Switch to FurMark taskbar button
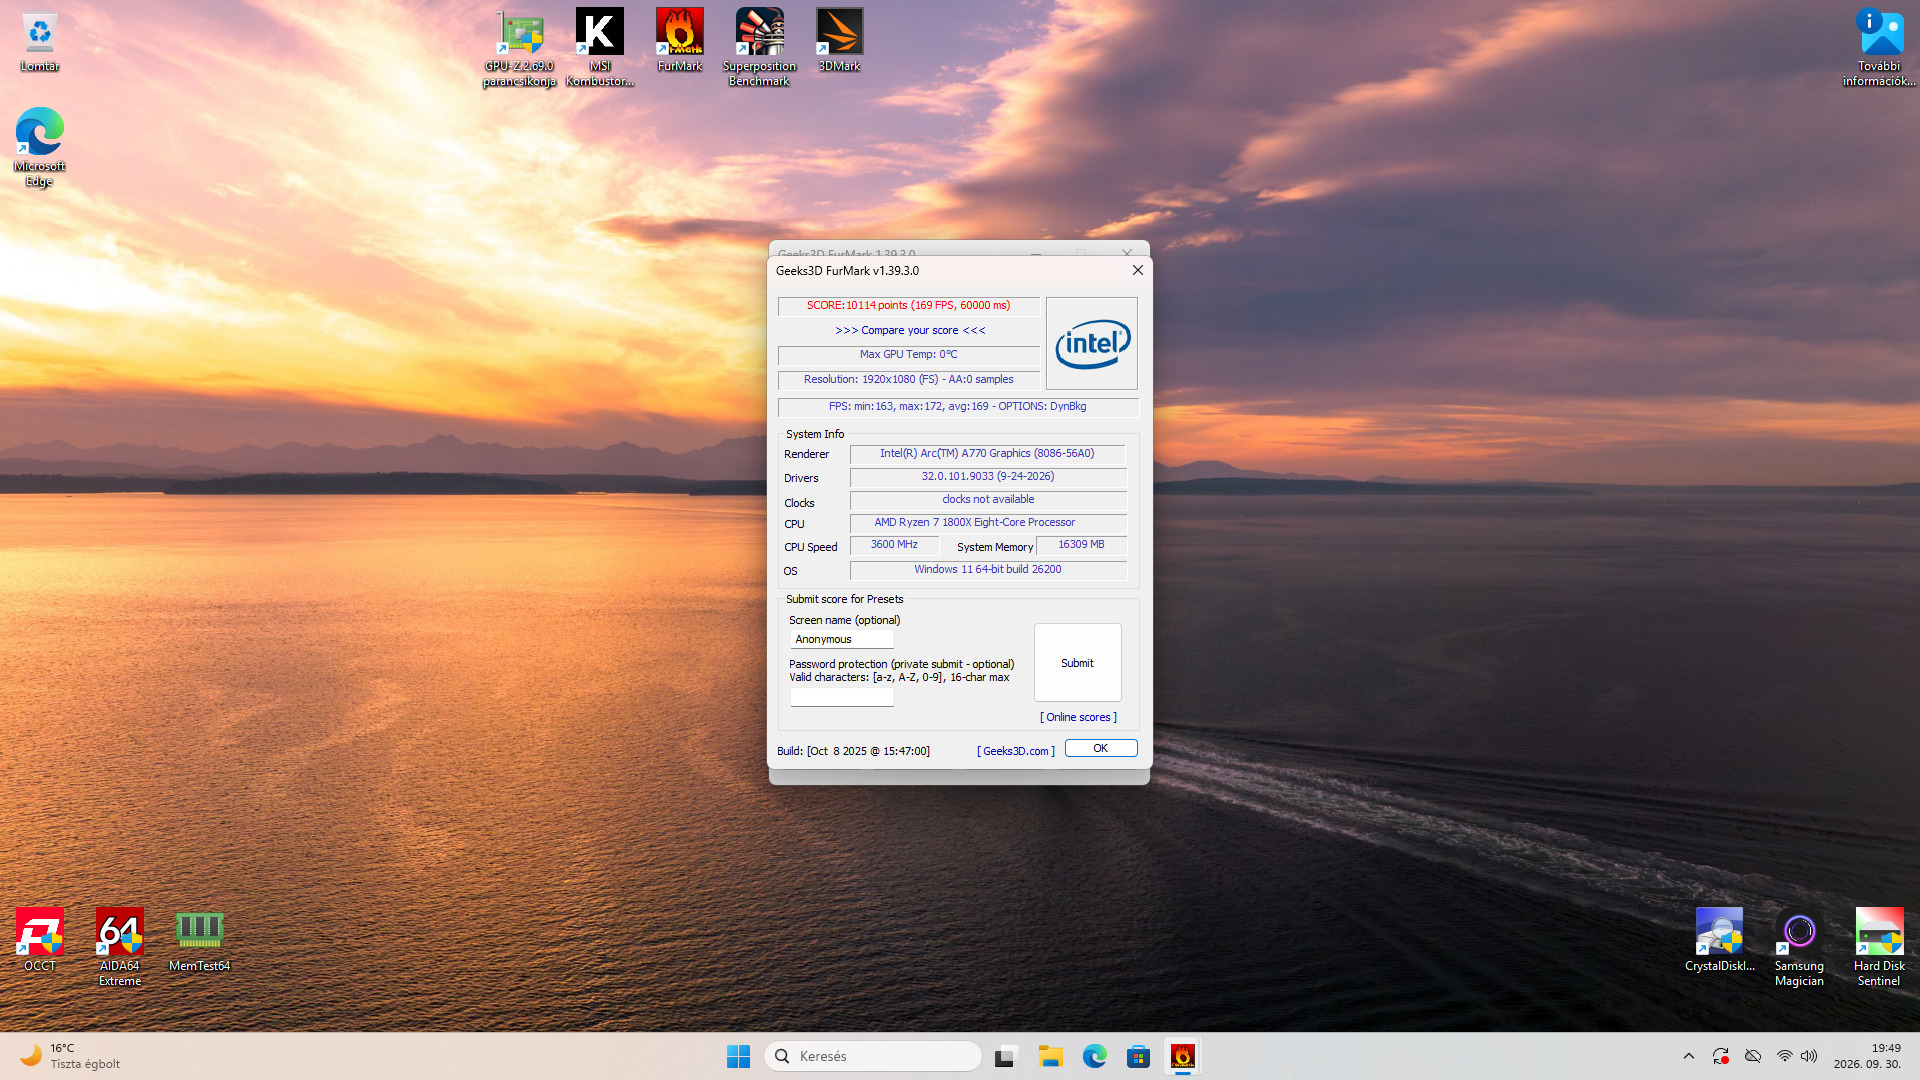The image size is (1920, 1080). point(1183,1056)
